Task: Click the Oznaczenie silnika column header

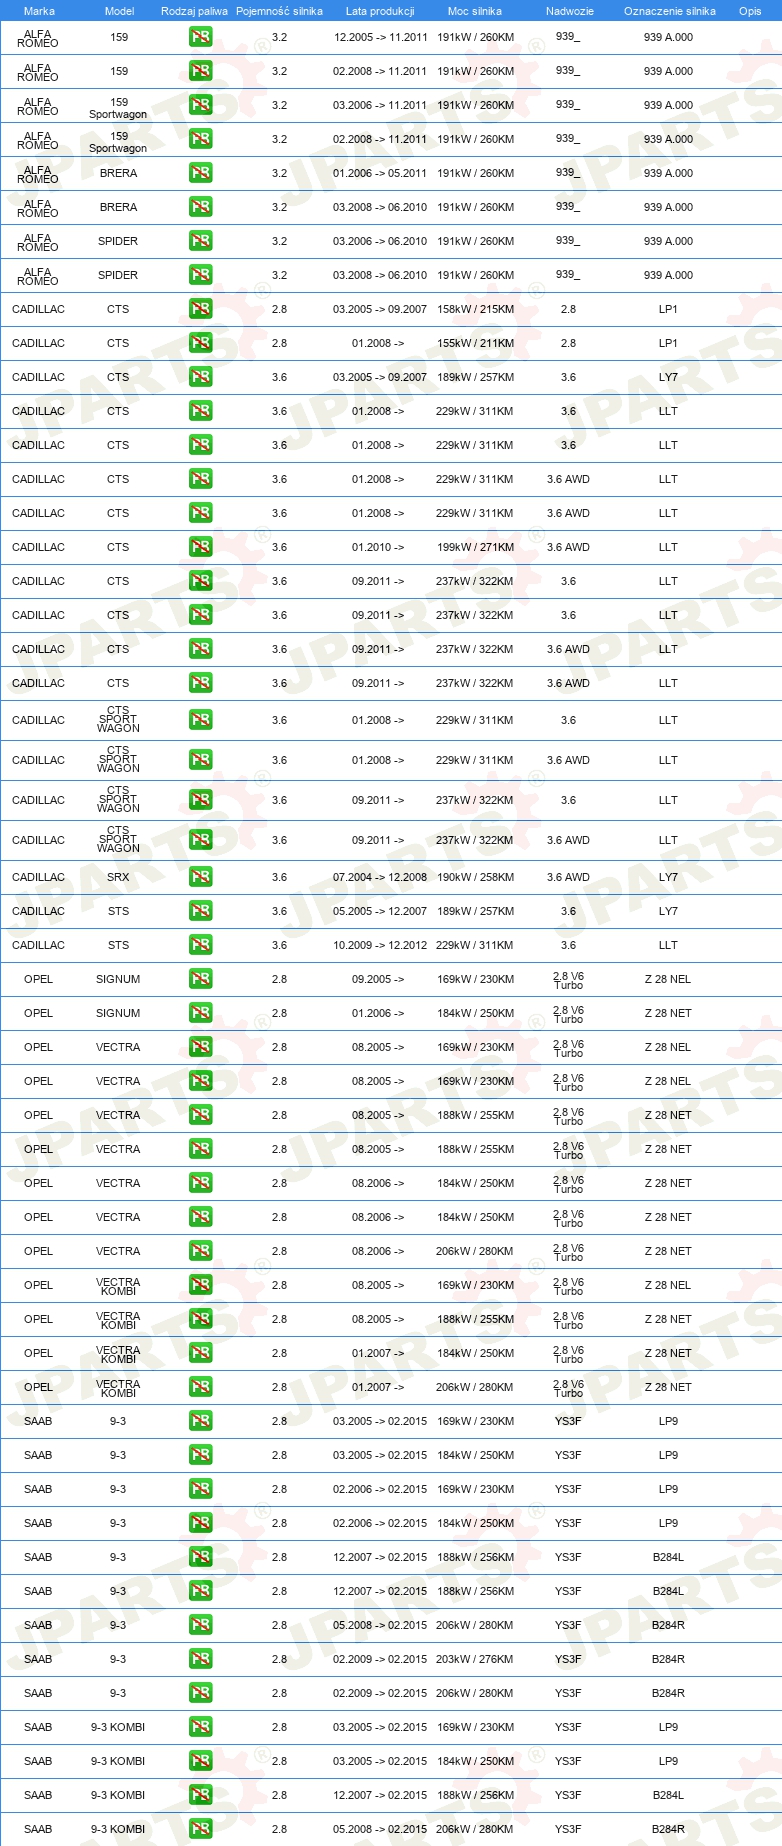Action: click(670, 11)
